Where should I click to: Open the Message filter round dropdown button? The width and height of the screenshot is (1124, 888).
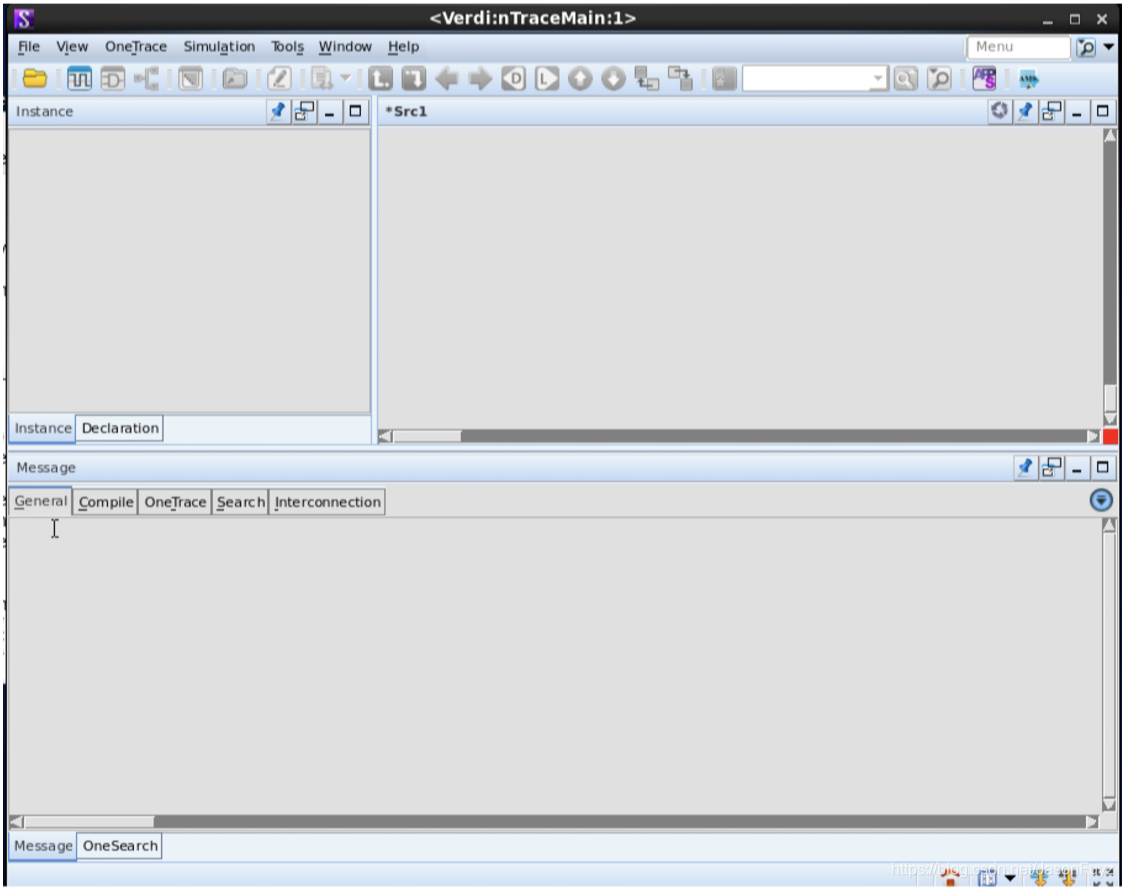click(x=1101, y=500)
